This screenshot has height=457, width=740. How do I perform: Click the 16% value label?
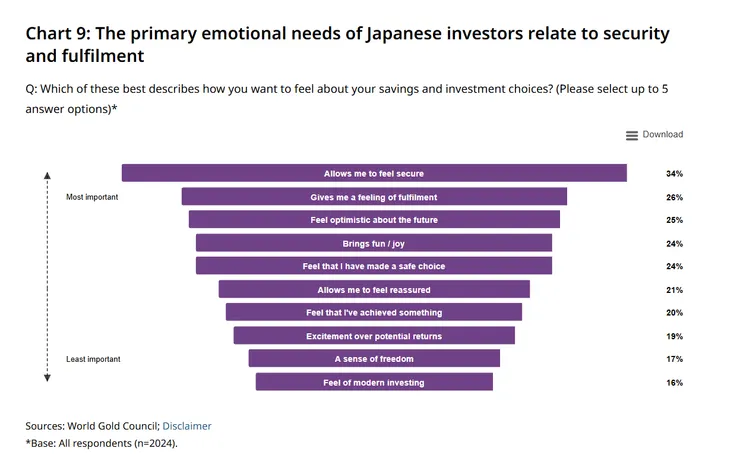(674, 382)
